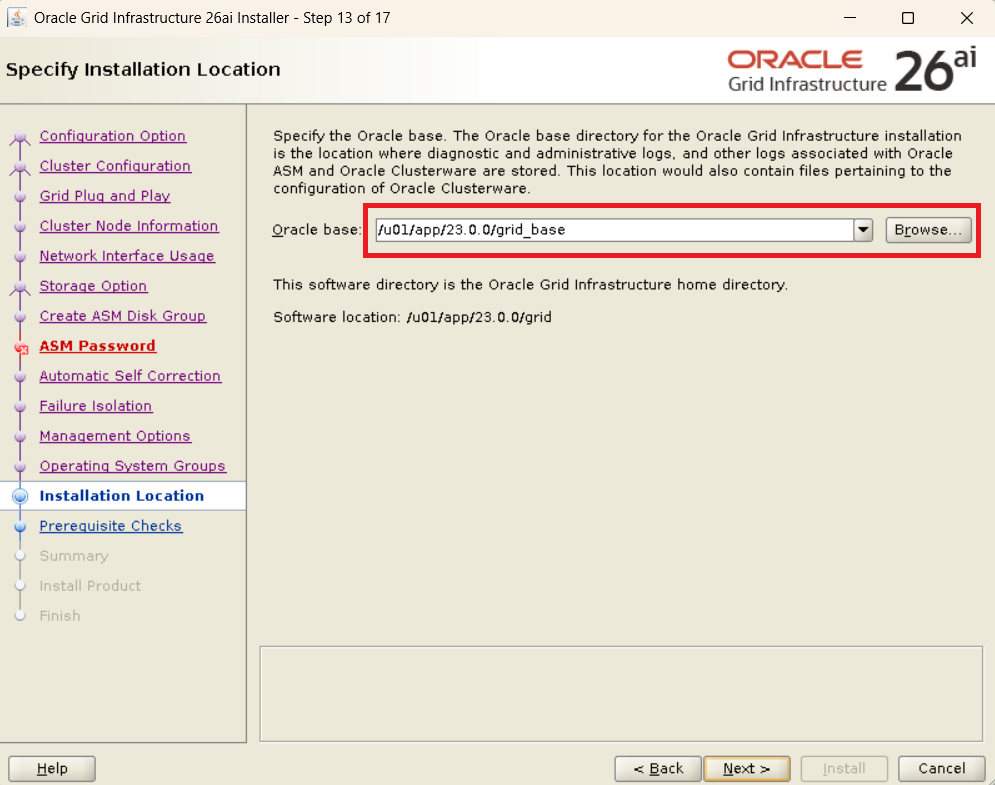Open the Oracle base path dropdown arrow
The height and width of the screenshot is (785, 995).
pos(864,230)
